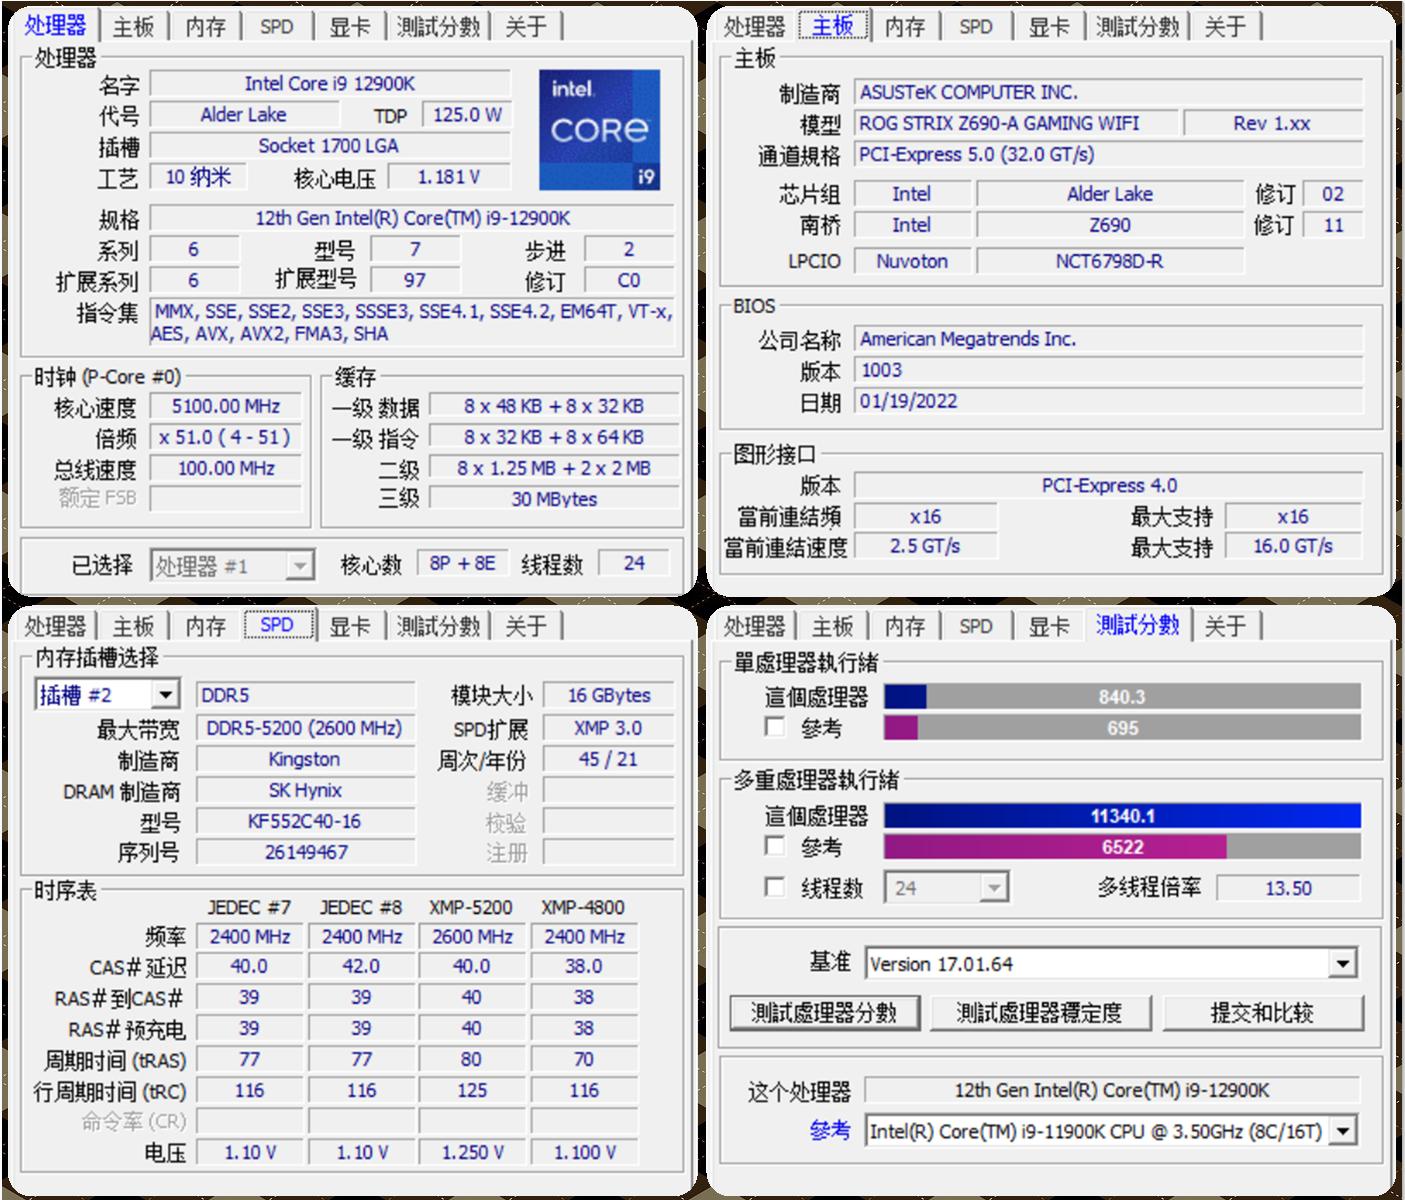Switch to the SPD tab in the benchmark panel
Image resolution: width=1405 pixels, height=1200 pixels.
[x=977, y=625]
